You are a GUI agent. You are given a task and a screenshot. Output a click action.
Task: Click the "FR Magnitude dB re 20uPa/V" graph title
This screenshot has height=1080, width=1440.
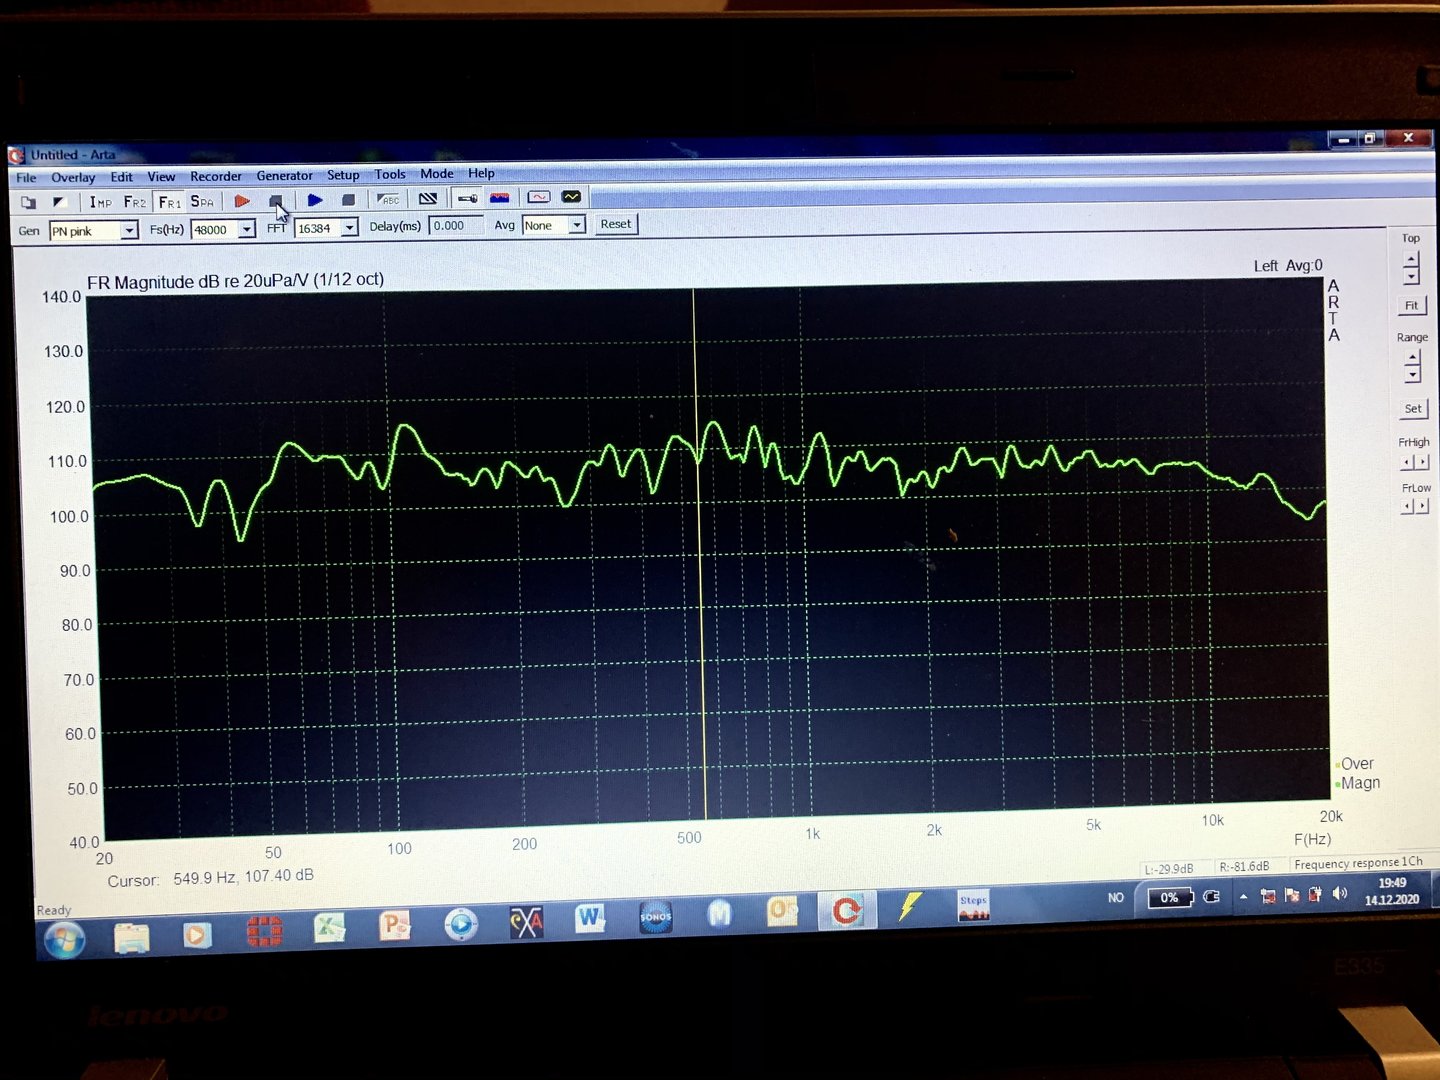click(x=235, y=281)
